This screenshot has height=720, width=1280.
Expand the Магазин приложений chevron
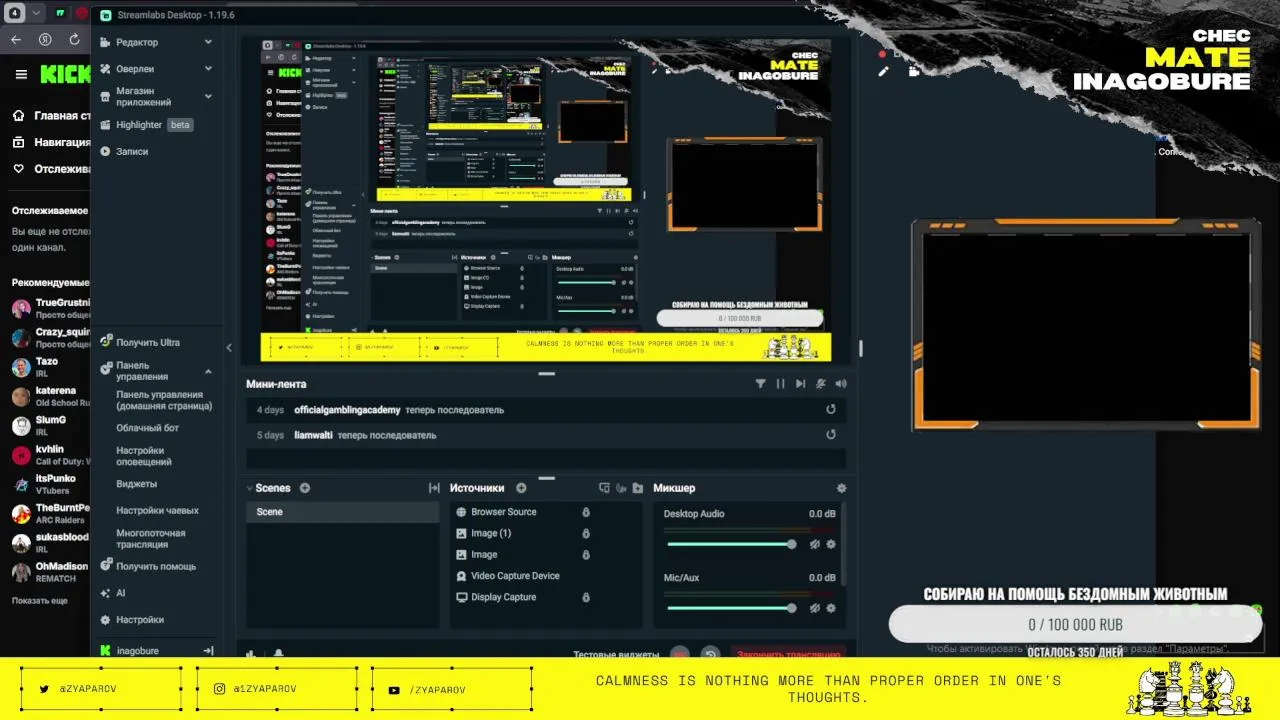[208, 96]
